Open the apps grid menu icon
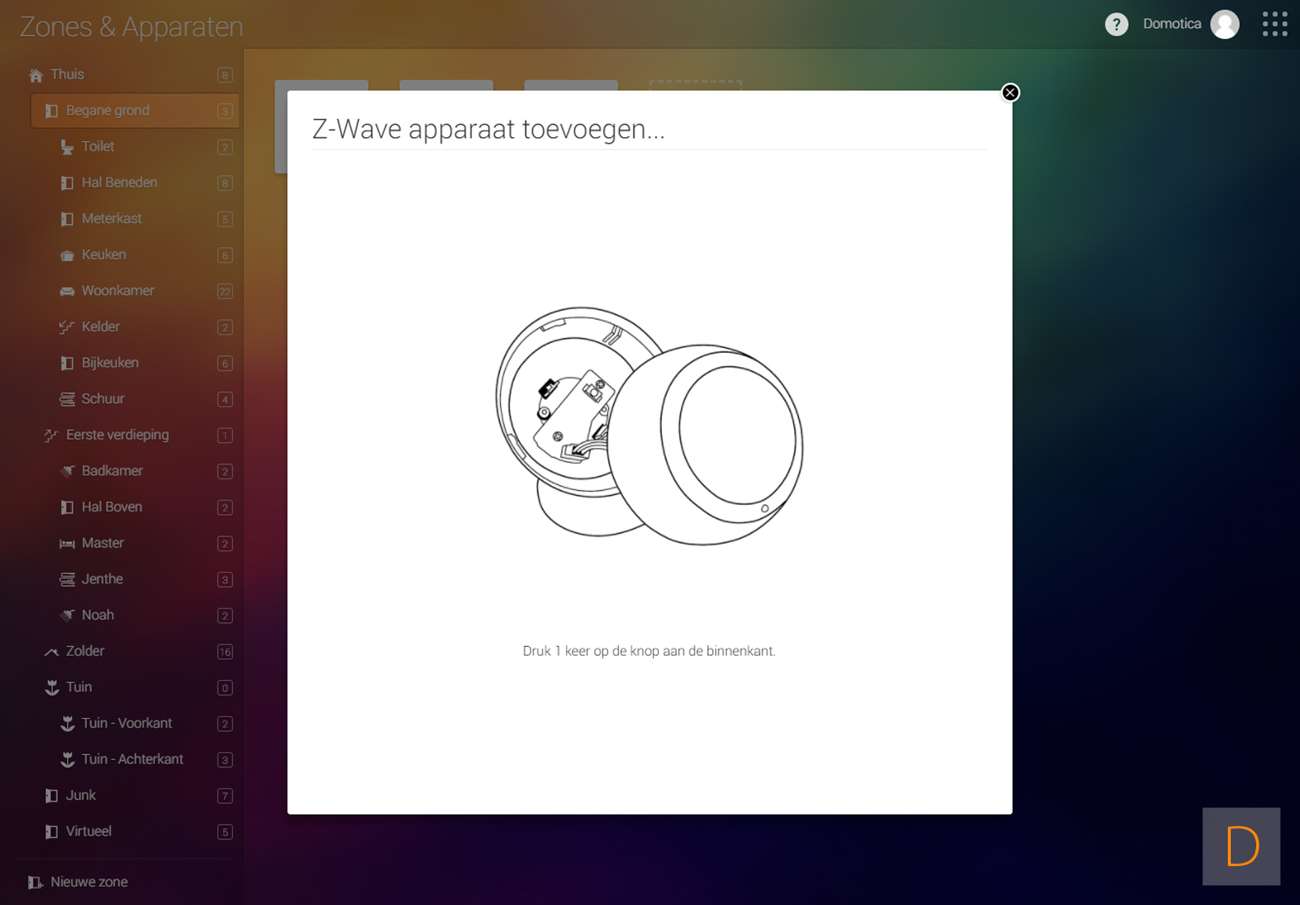Image resolution: width=1300 pixels, height=905 pixels. [x=1275, y=24]
